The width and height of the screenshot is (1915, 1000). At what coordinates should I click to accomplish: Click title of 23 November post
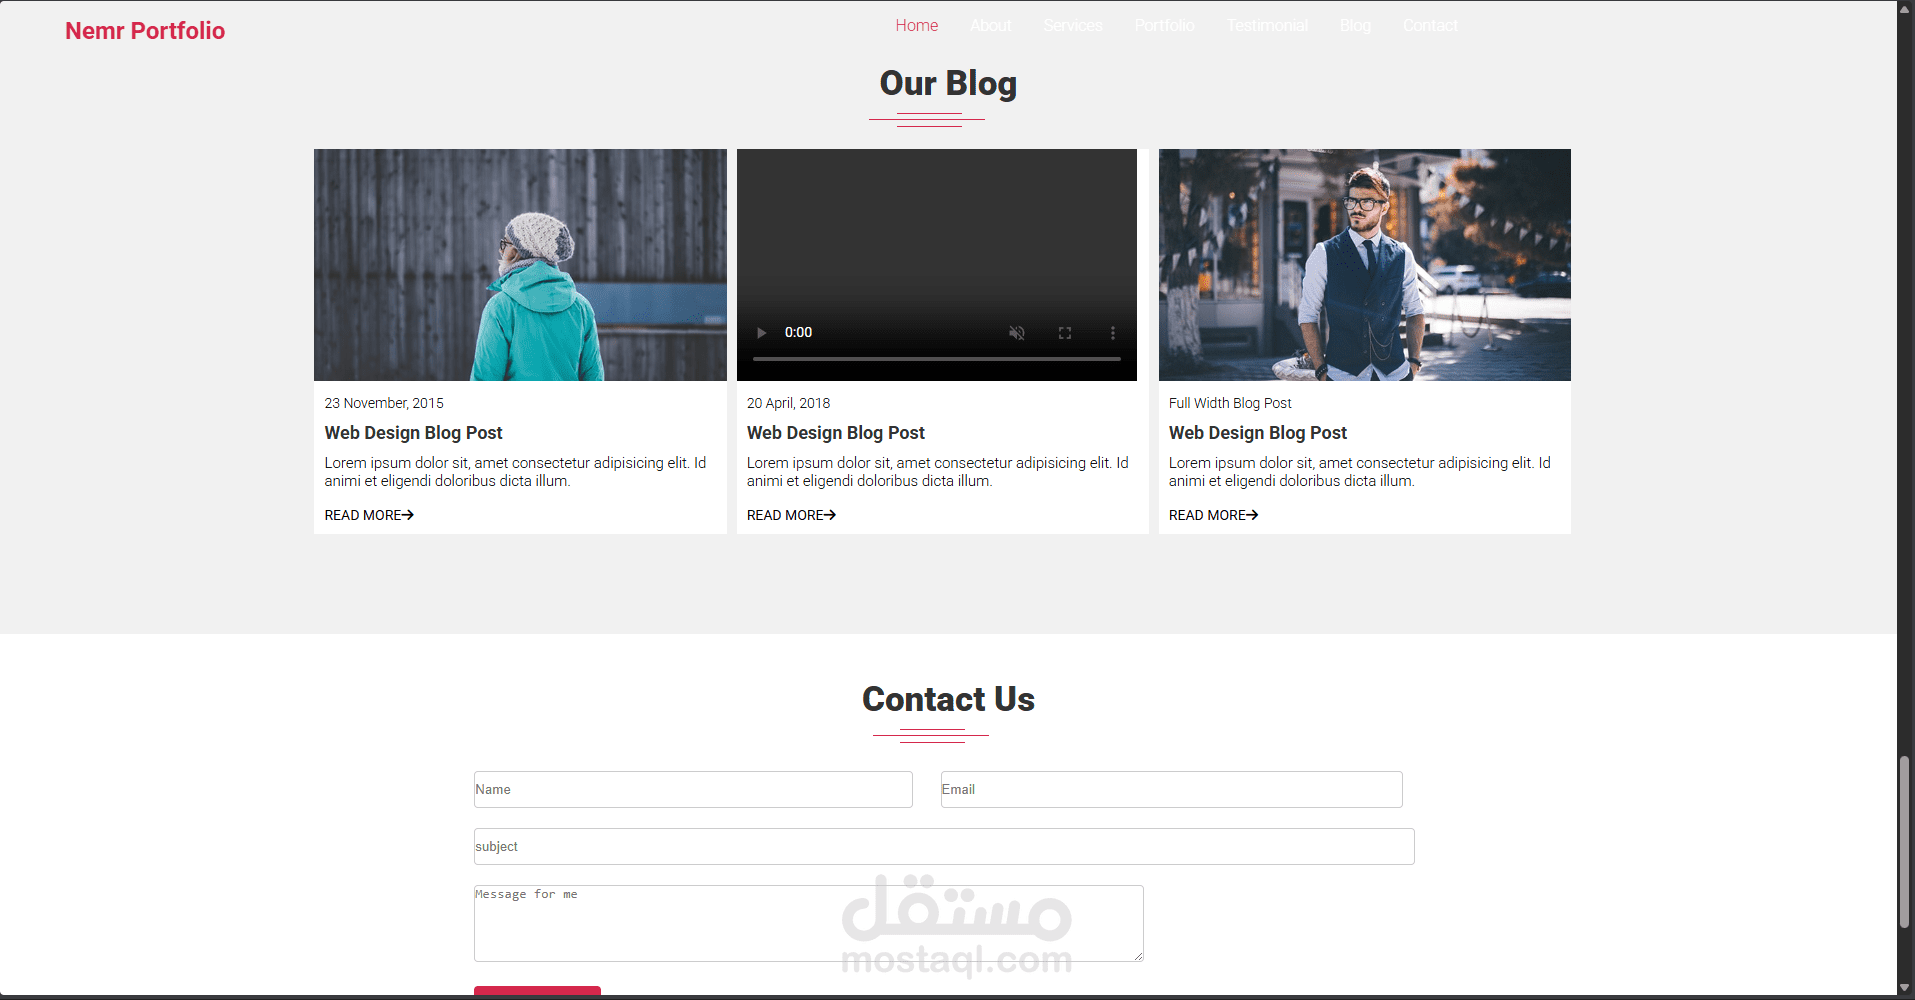[x=413, y=433]
